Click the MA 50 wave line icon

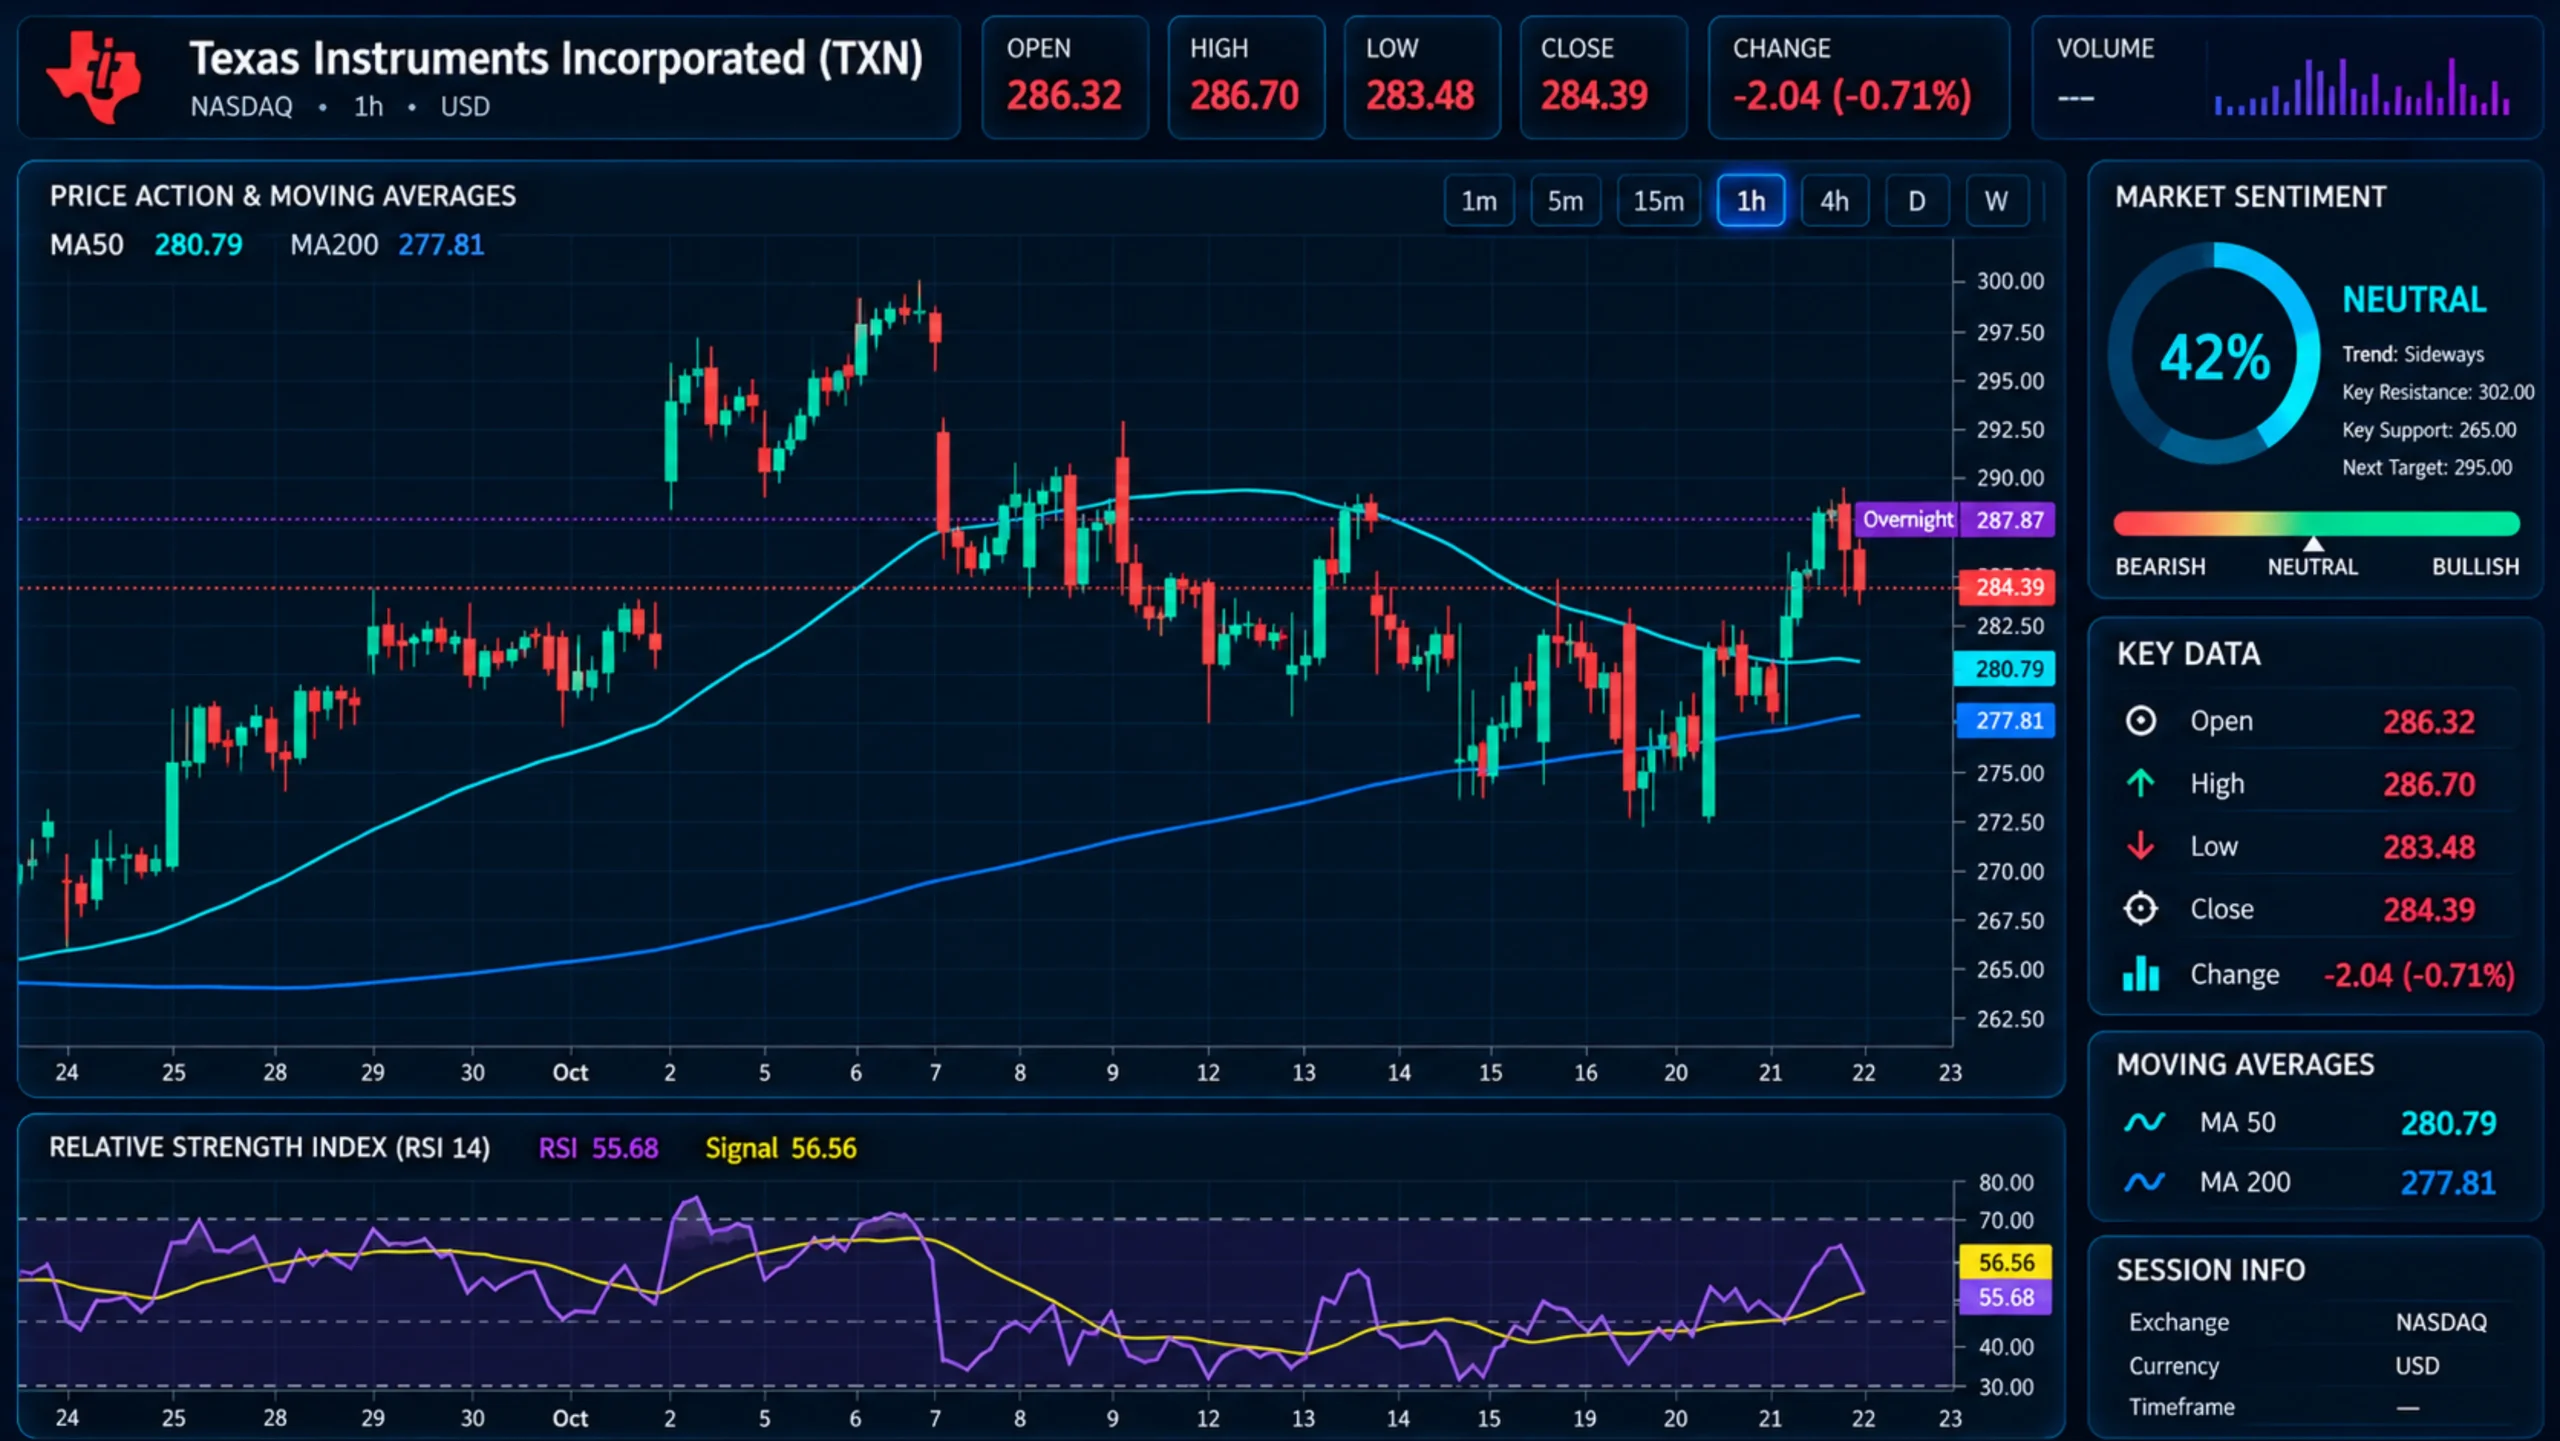click(2144, 1122)
